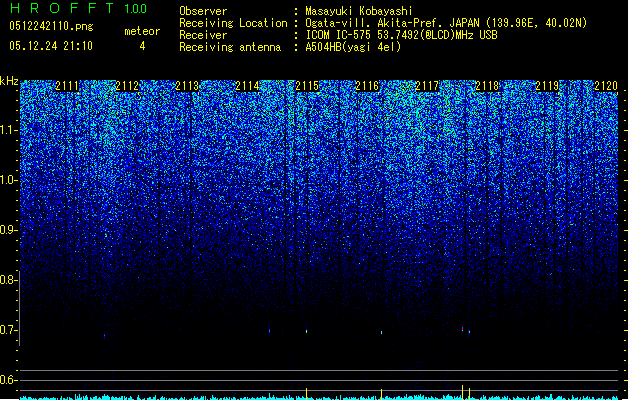The height and width of the screenshot is (400, 629).
Task: Click the 2118 time marker
Action: point(487,85)
